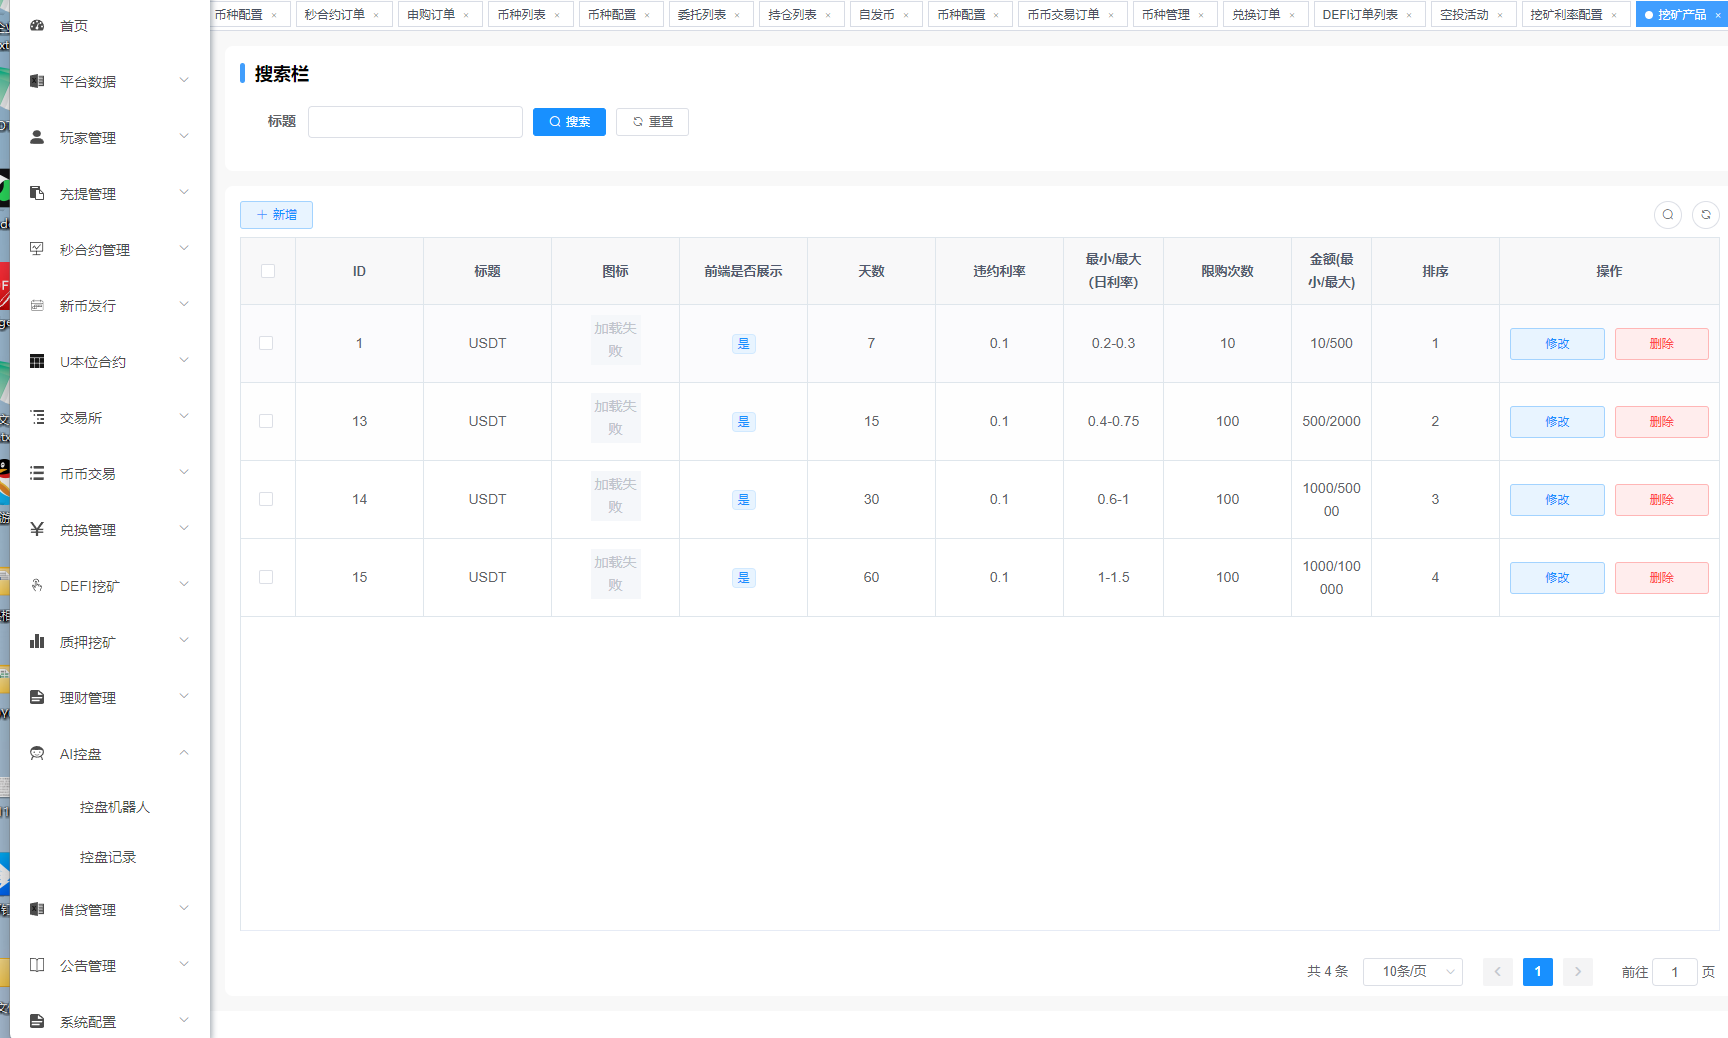Close the 挖矿利率配置 tab
1728x1038 pixels.
tap(1614, 15)
